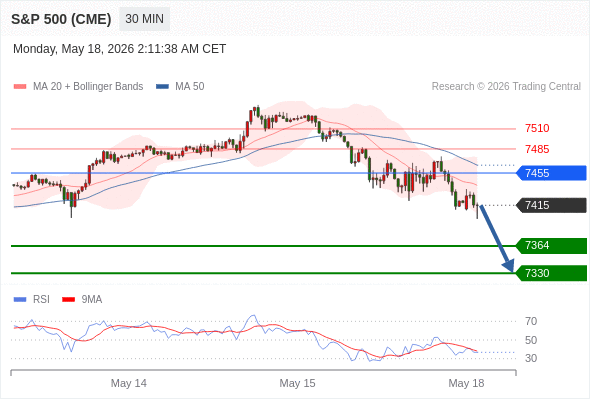The height and width of the screenshot is (400, 590).
Task: Click the green 7330 support price tag
Action: point(552,273)
